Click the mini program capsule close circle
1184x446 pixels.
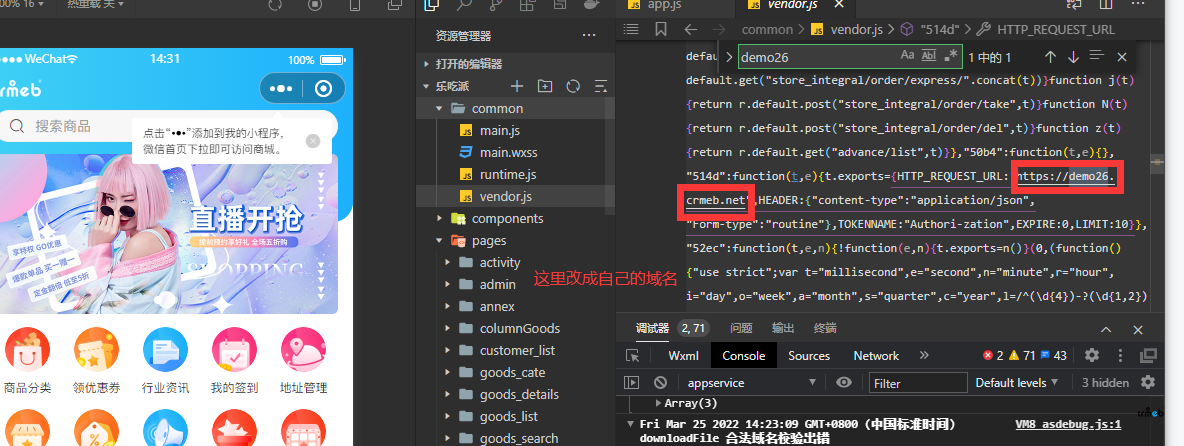[324, 89]
